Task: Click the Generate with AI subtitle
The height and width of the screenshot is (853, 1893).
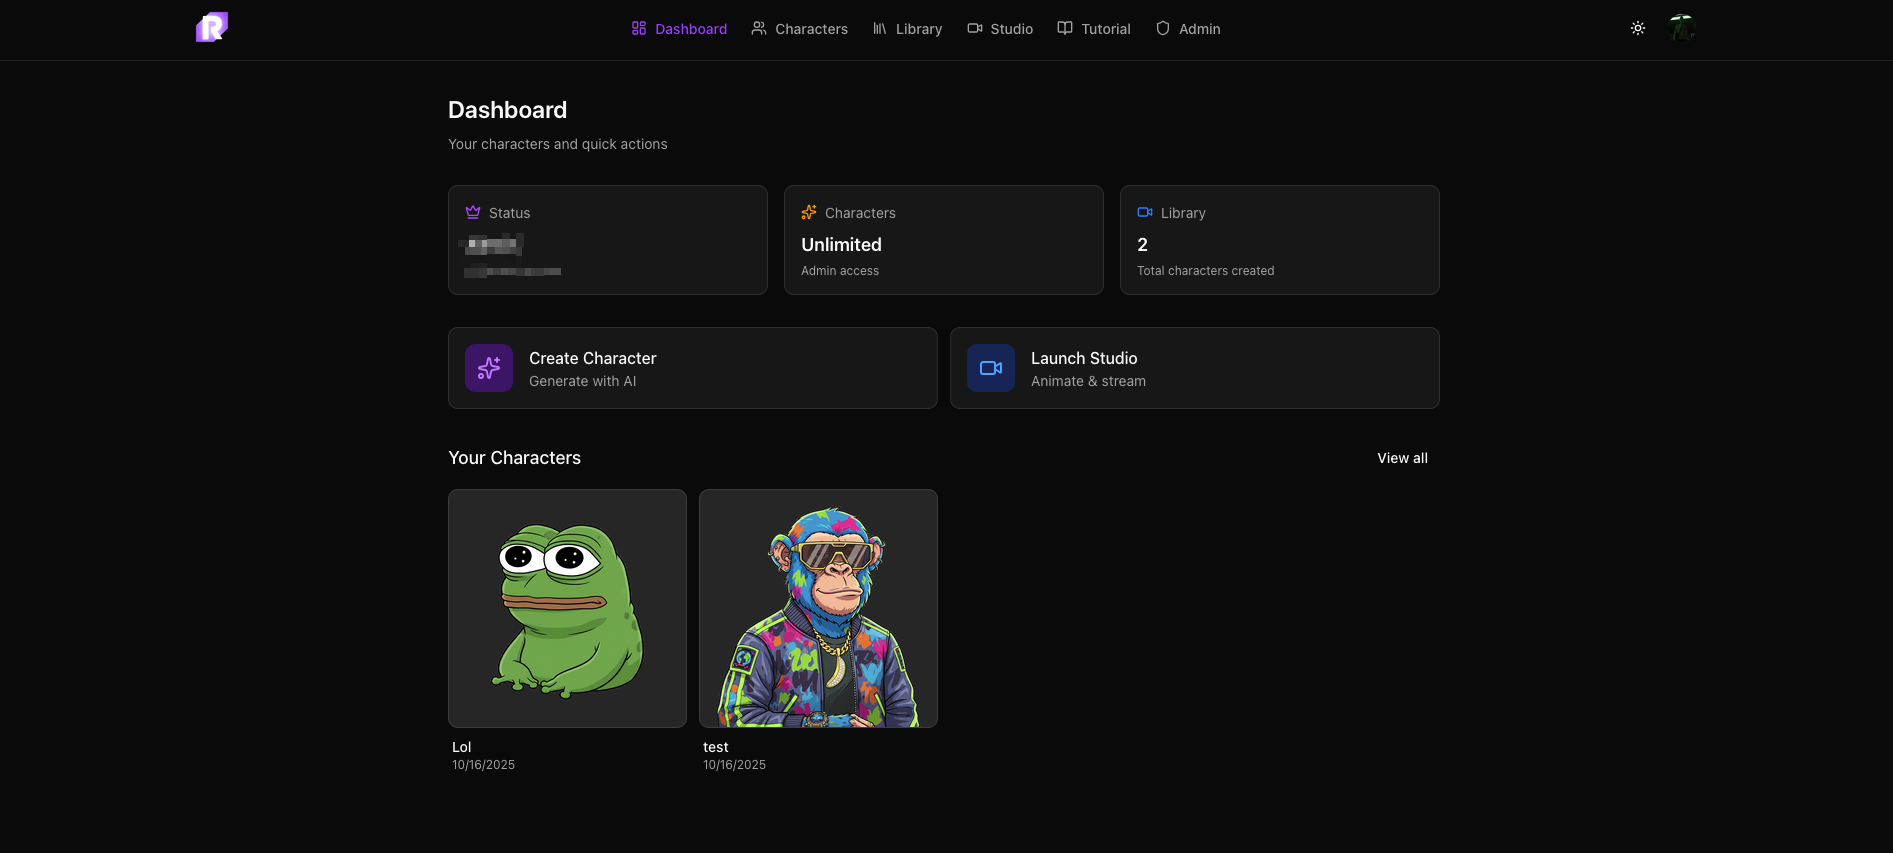Action: point(582,381)
